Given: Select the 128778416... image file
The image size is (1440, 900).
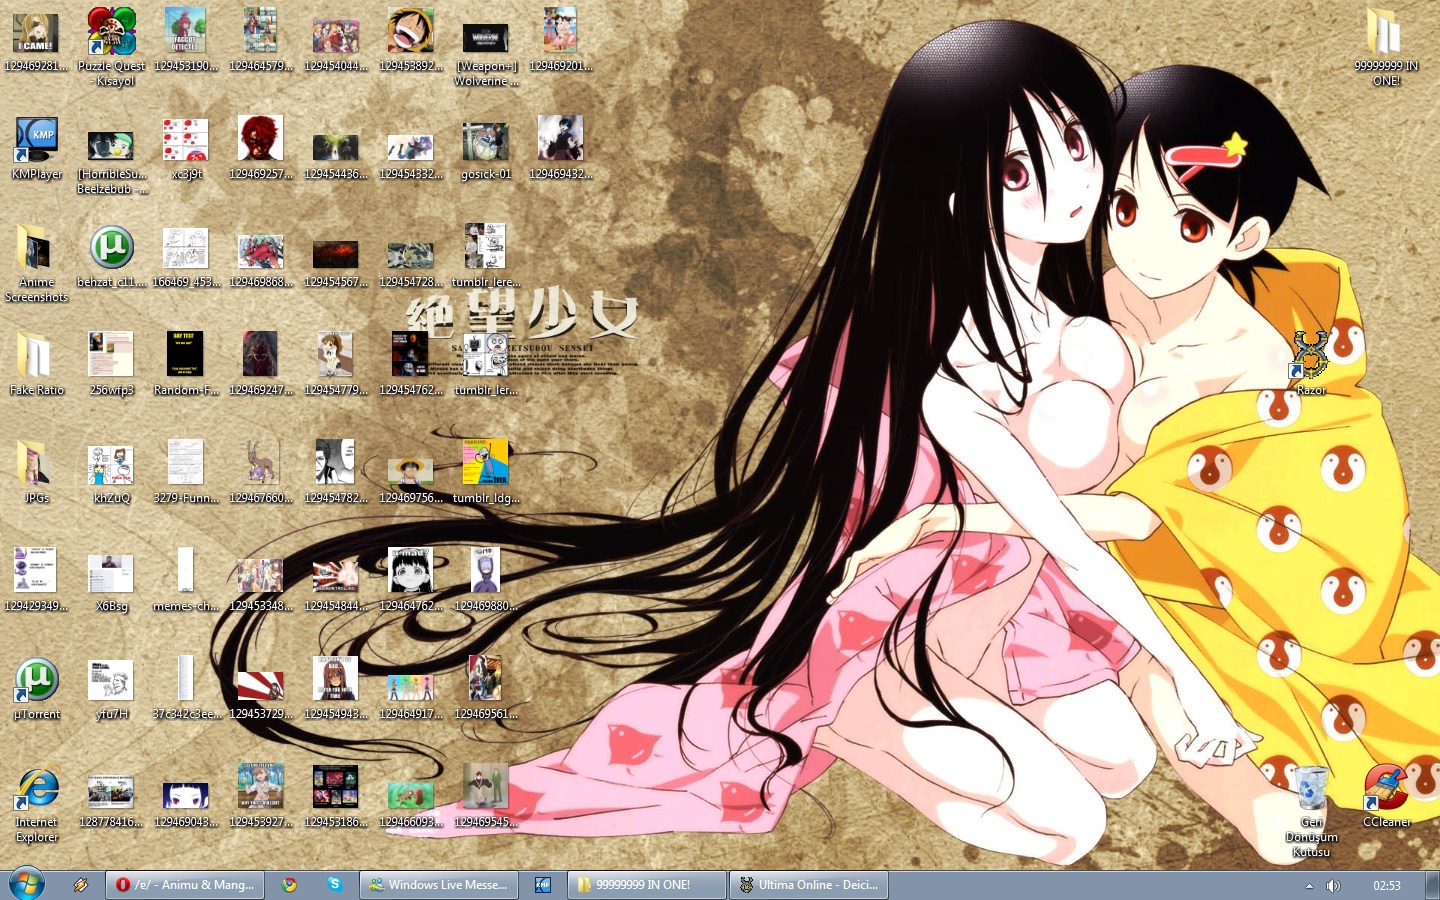Looking at the screenshot, I should 111,792.
